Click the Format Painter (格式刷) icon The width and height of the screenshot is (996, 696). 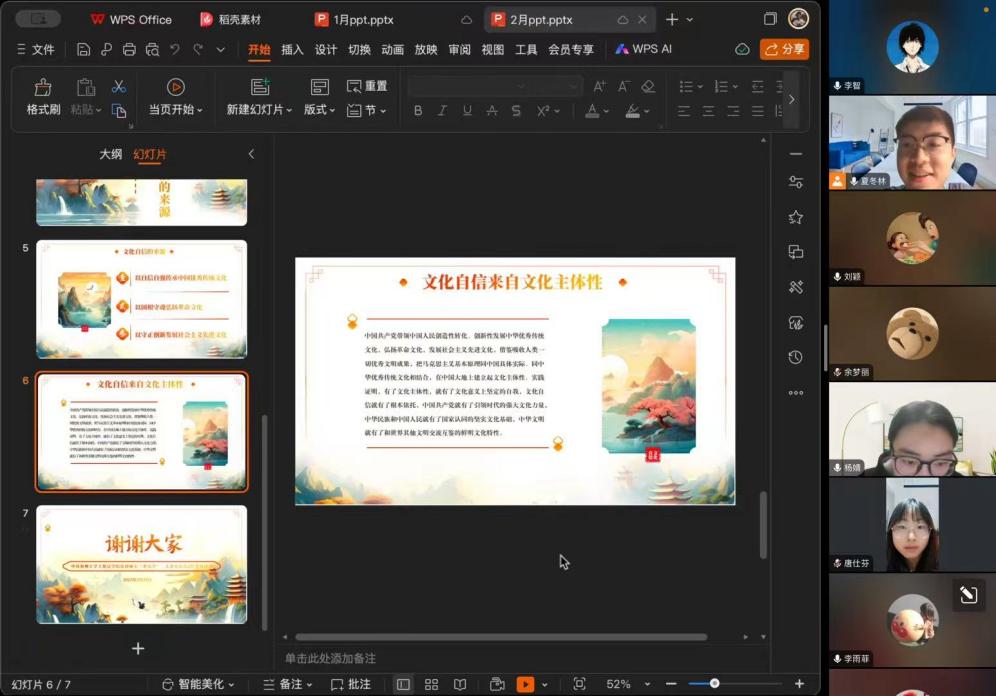[43, 88]
